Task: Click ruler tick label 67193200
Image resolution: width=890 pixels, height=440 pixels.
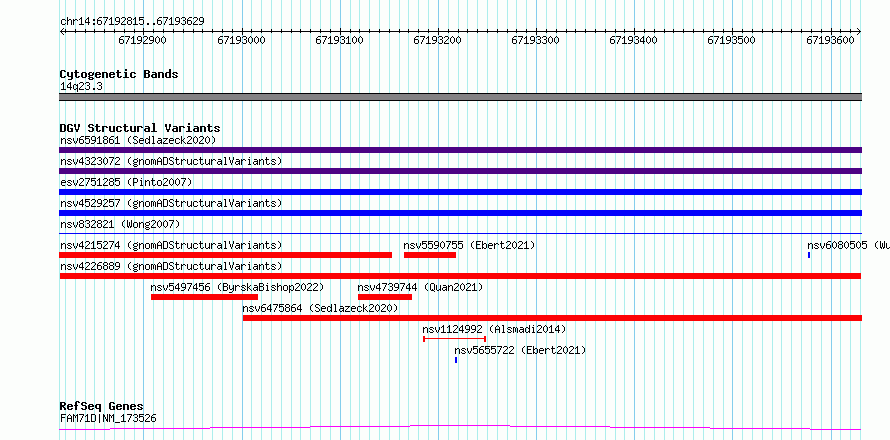Action: click(x=438, y=40)
